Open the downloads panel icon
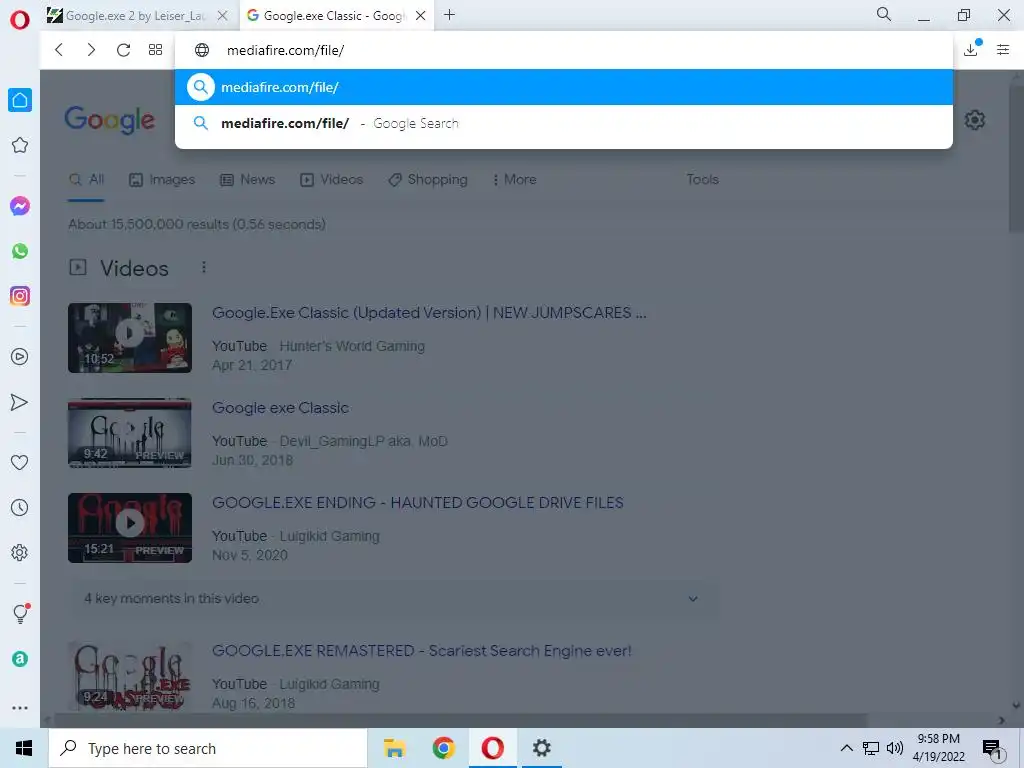The image size is (1024, 768). [971, 50]
